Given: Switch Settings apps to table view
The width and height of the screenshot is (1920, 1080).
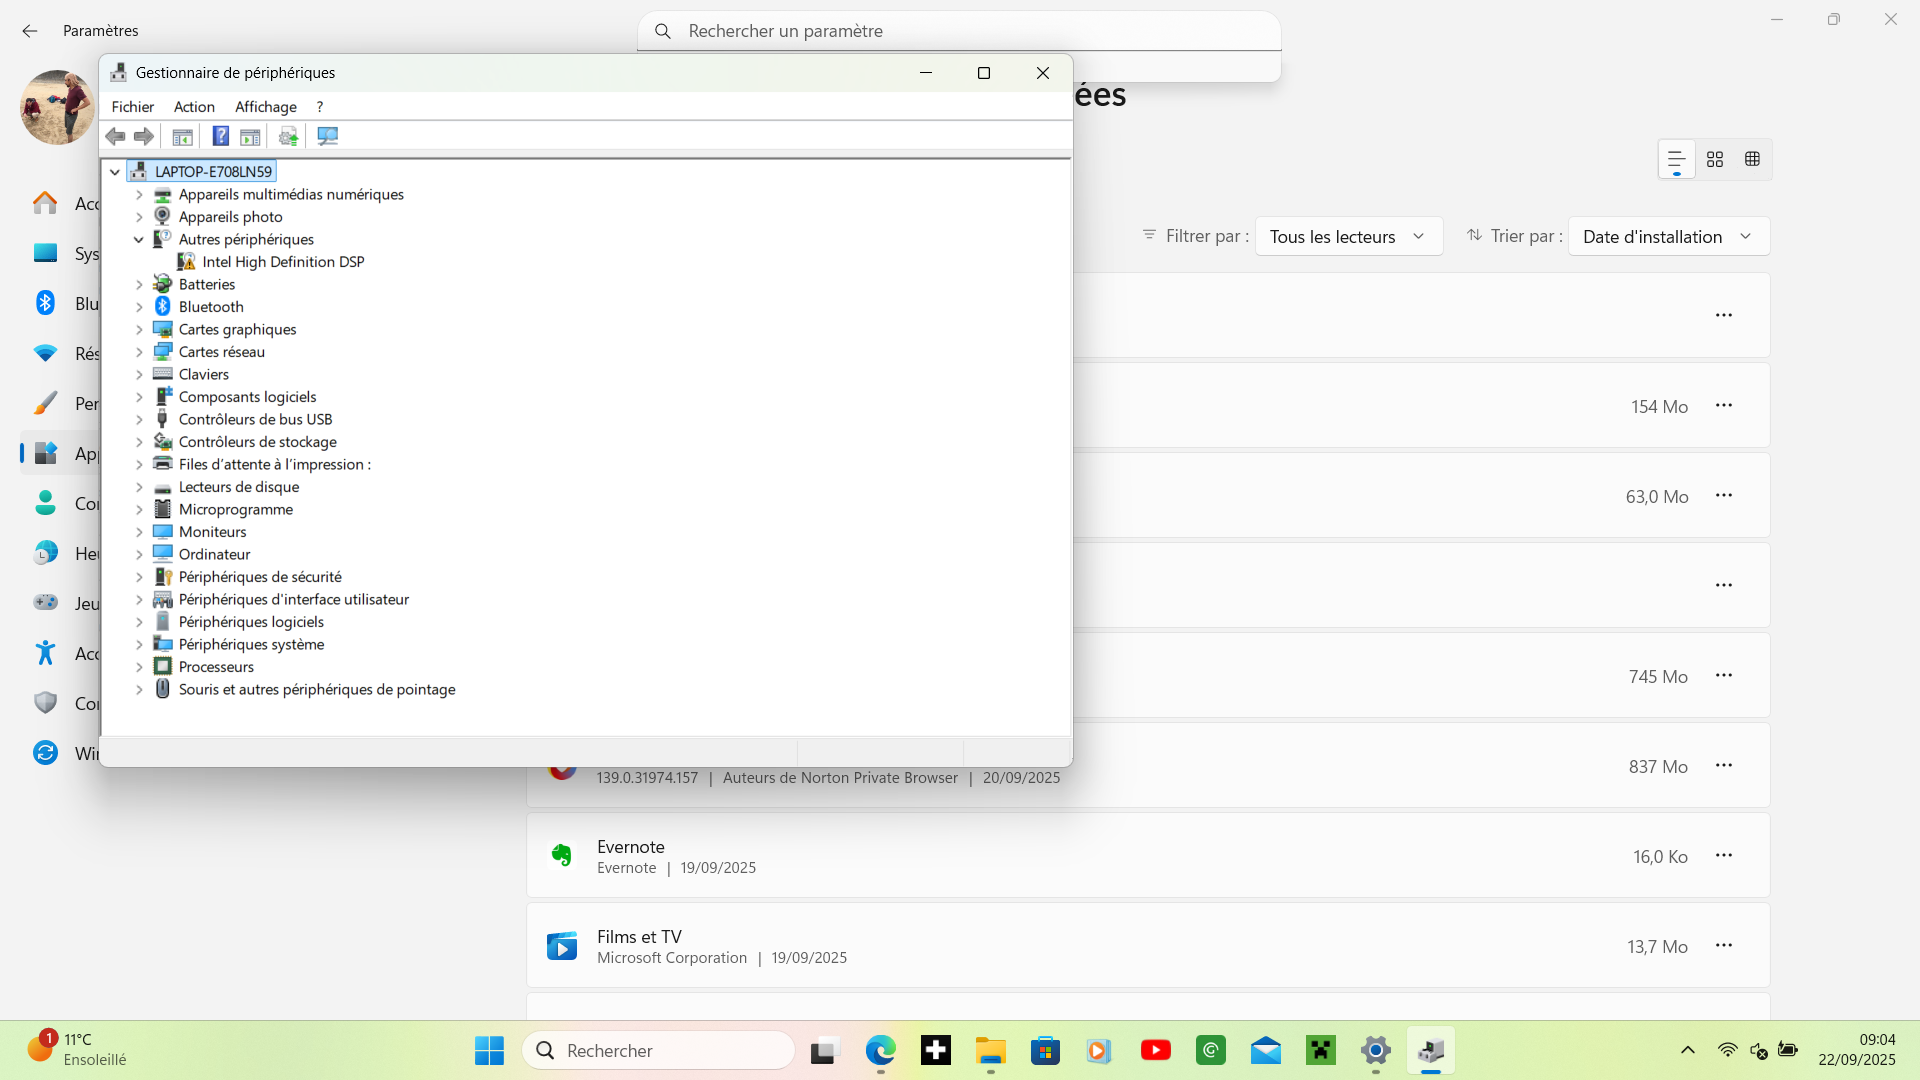Looking at the screenshot, I should coord(1752,160).
